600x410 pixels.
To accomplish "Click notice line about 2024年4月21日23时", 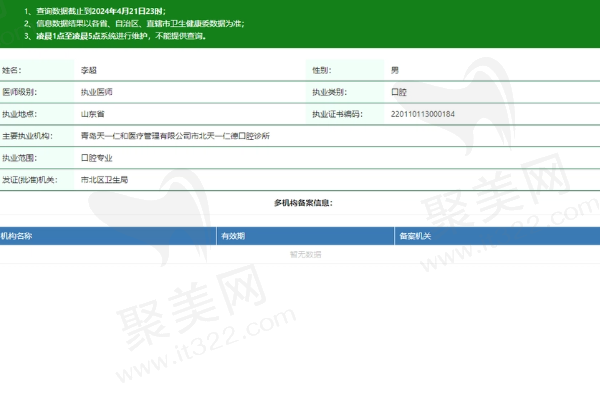I will 95,11.
